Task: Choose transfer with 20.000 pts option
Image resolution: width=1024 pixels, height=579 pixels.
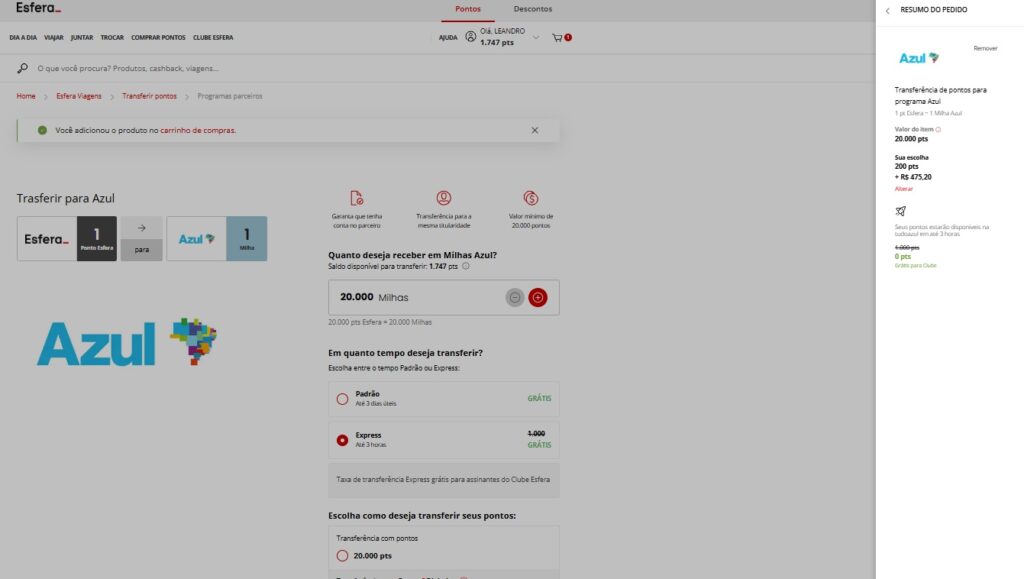Action: click(x=343, y=555)
